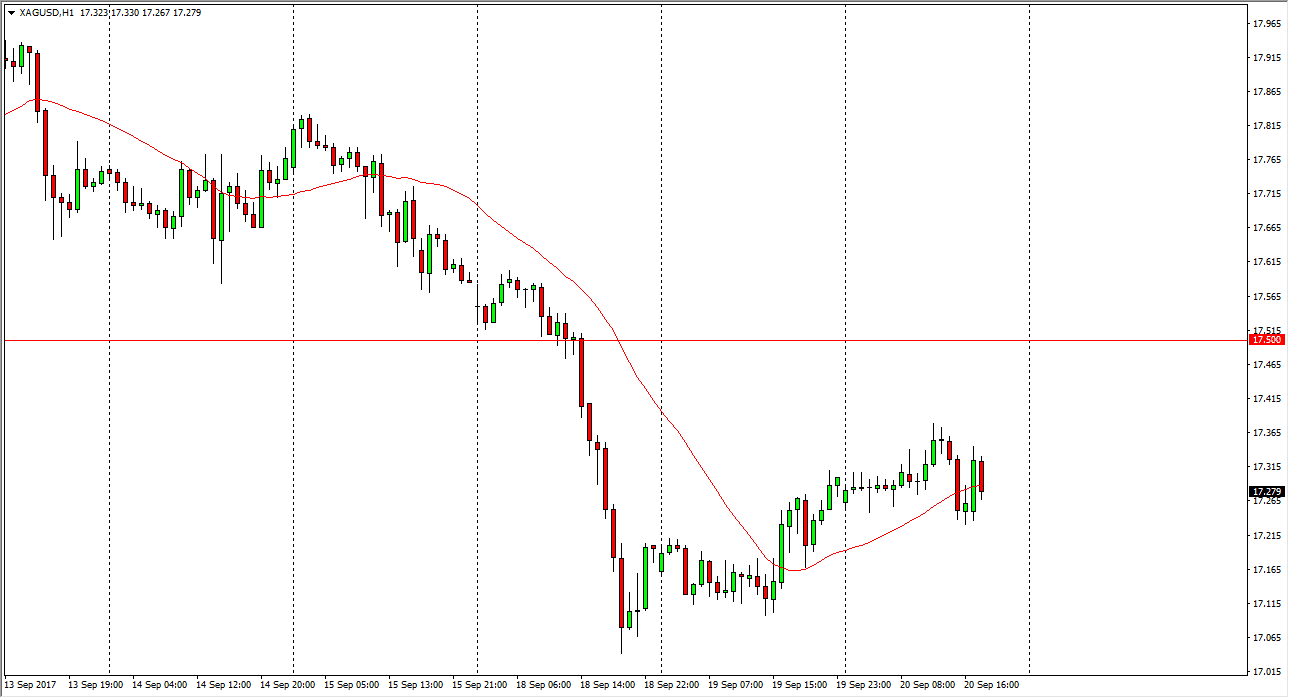Screen dimensions: 1289x698
Task: Click the red 17.500 price level label
Action: 1265,340
